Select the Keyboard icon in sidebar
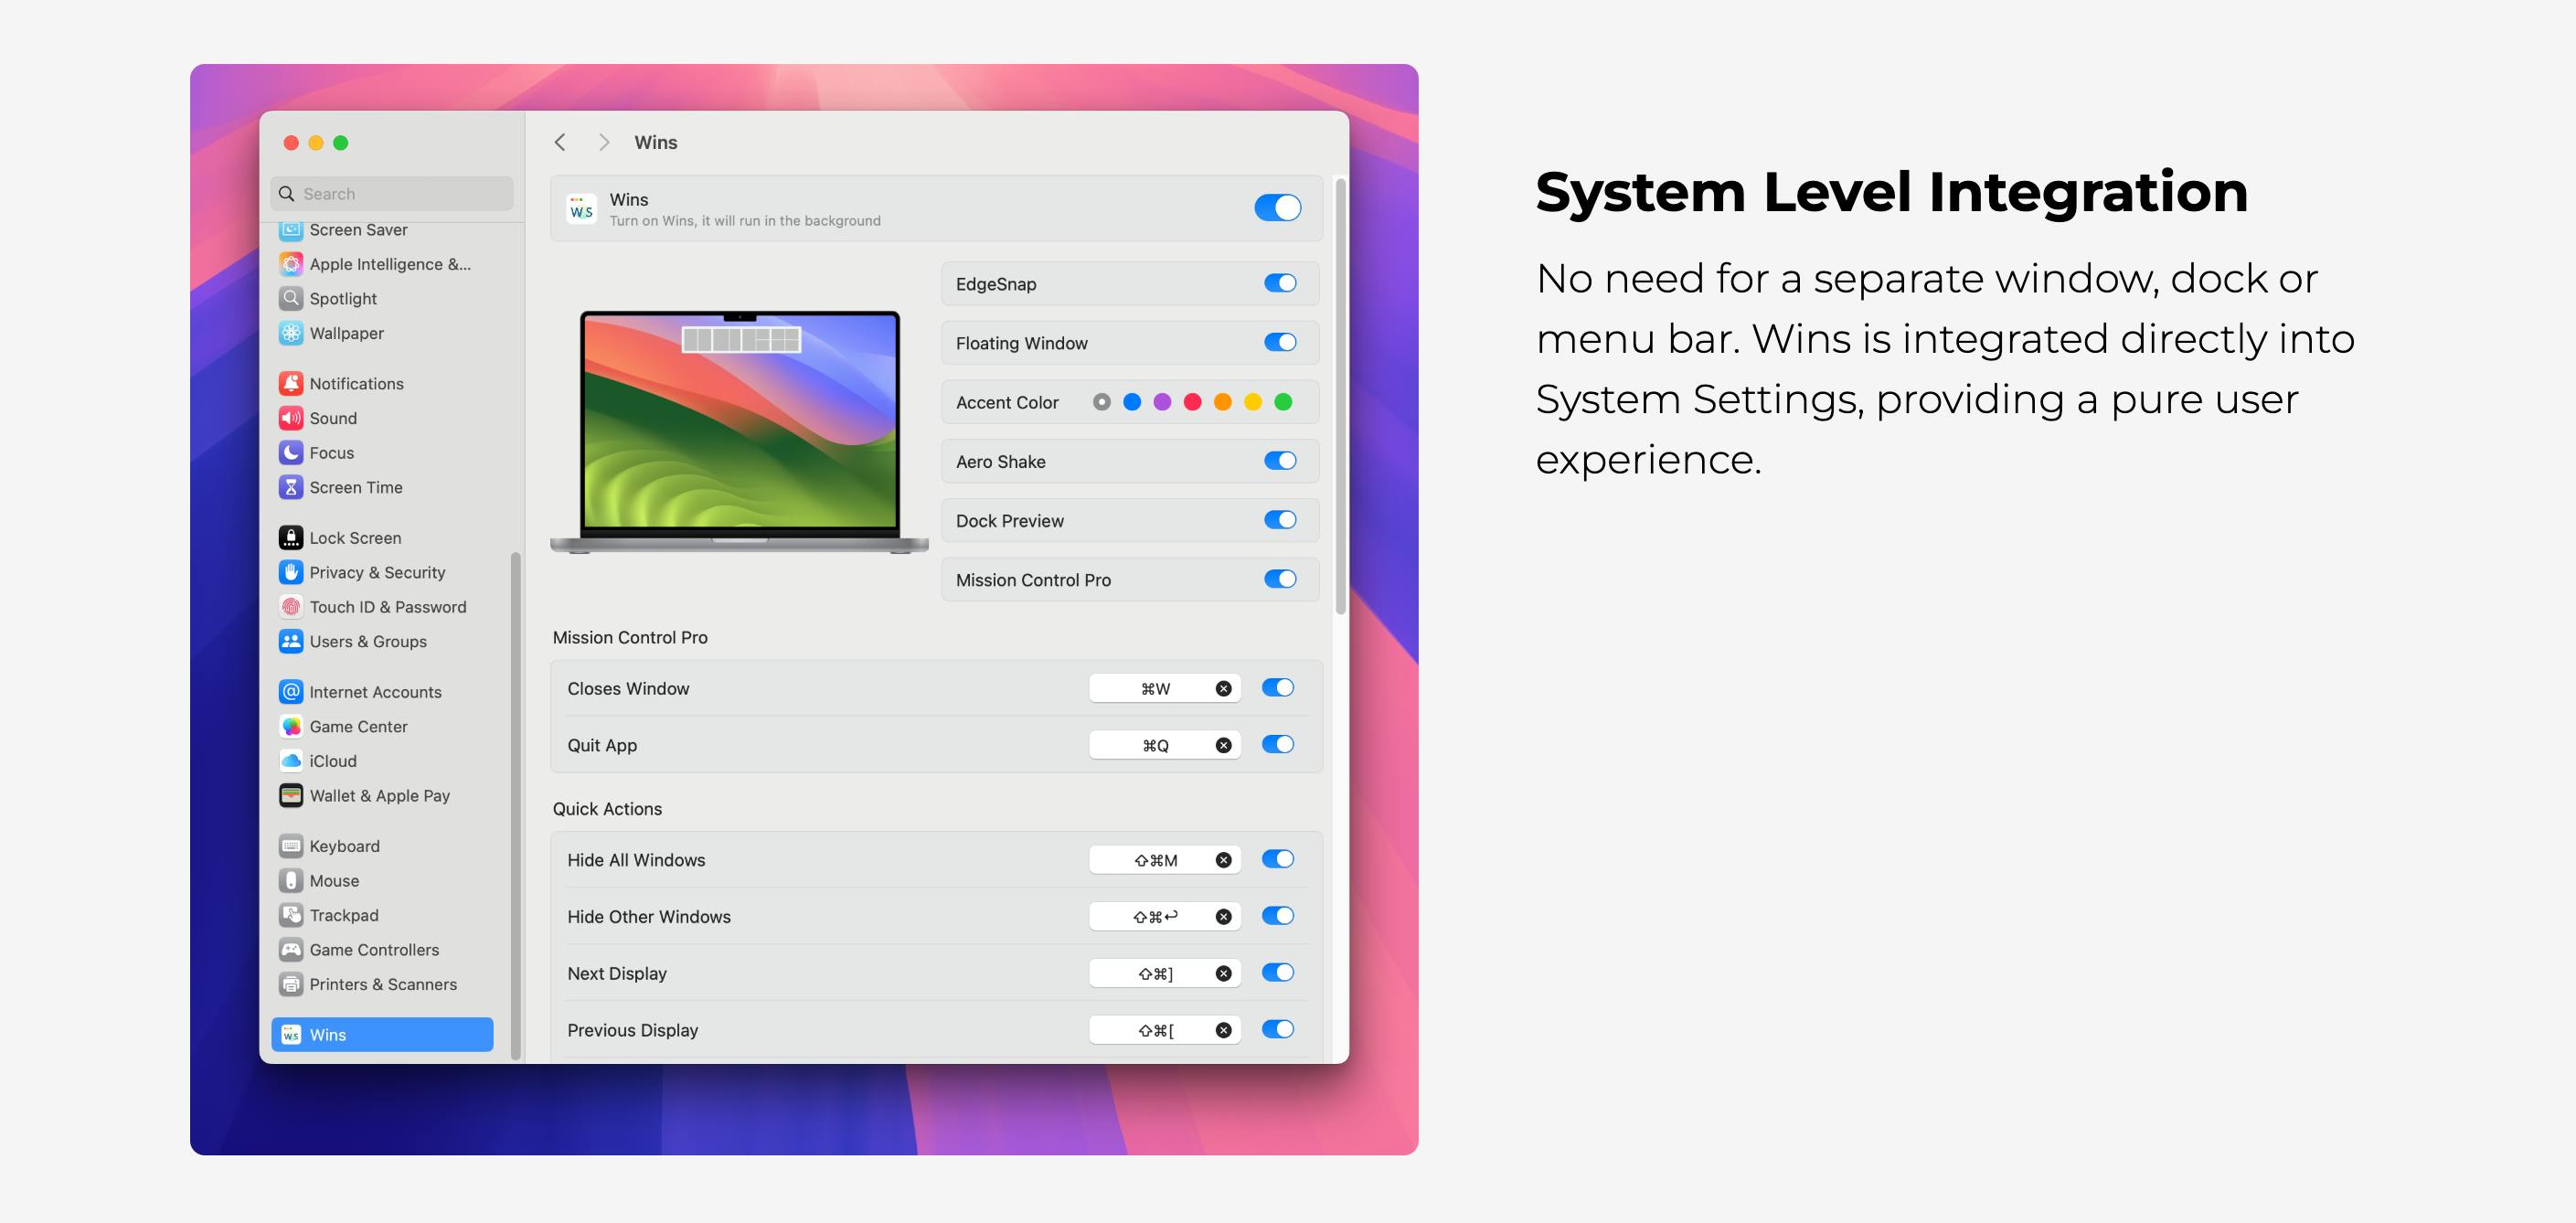The image size is (2576, 1223). click(x=291, y=845)
